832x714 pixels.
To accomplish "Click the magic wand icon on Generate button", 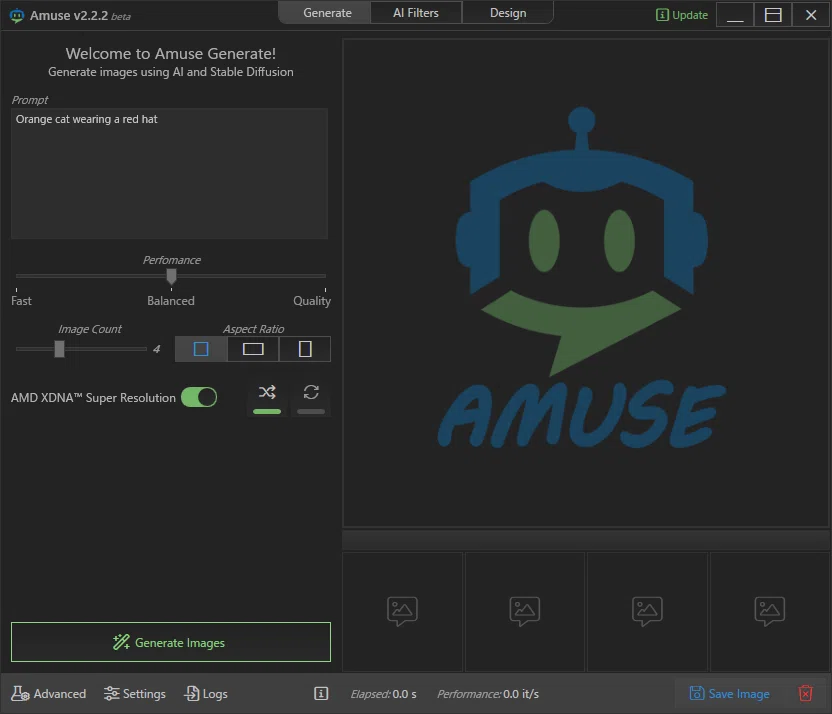I will click(122, 642).
